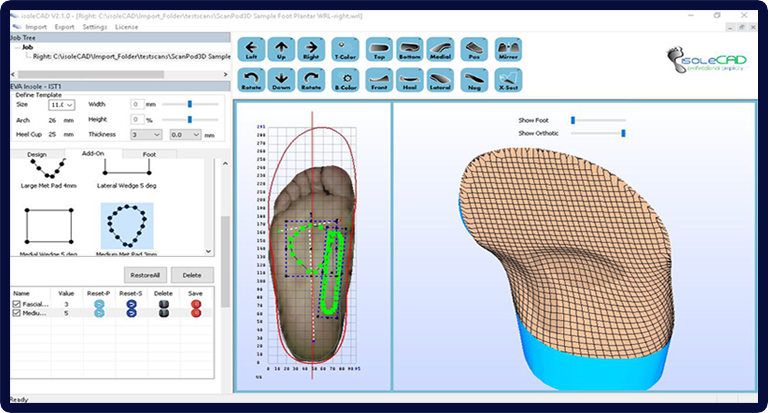Open the X-Sect cross section view
Screen dimensions: 769x413
coord(508,80)
